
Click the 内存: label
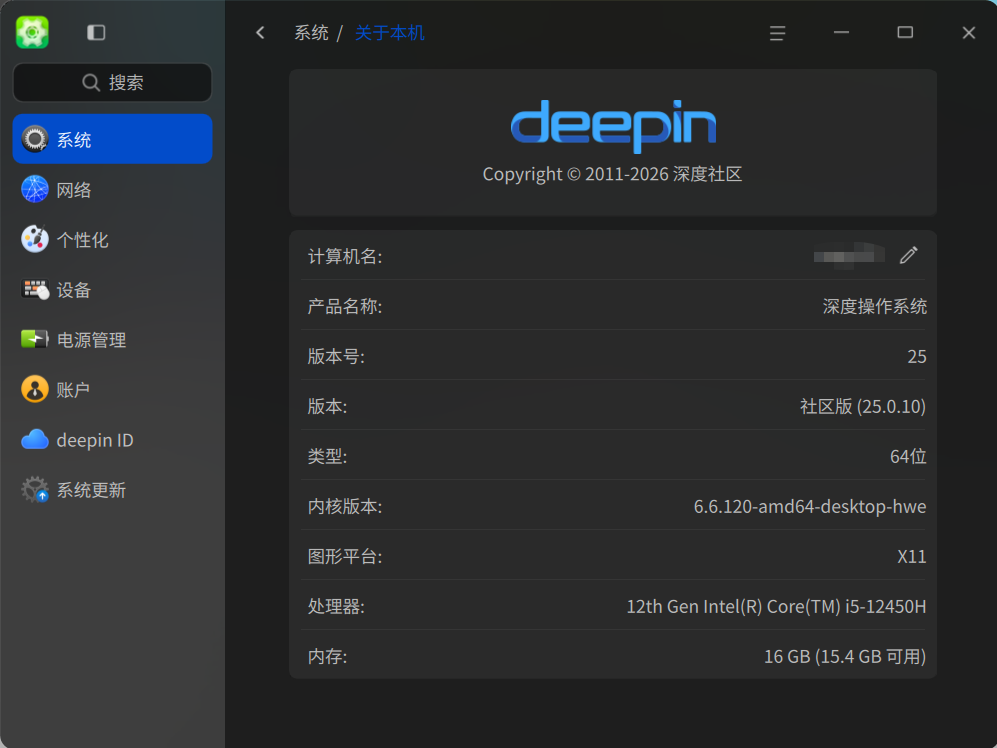point(327,656)
